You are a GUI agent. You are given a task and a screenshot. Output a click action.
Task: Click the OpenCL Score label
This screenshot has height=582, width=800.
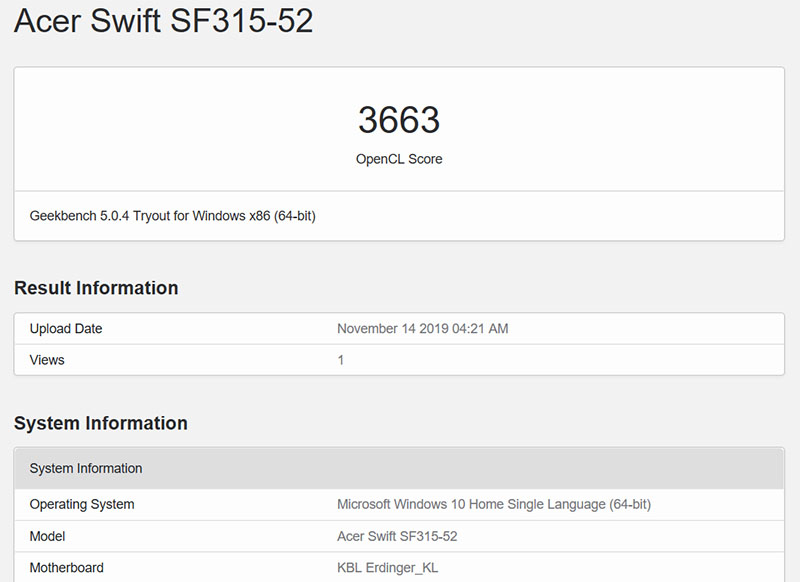pos(399,159)
